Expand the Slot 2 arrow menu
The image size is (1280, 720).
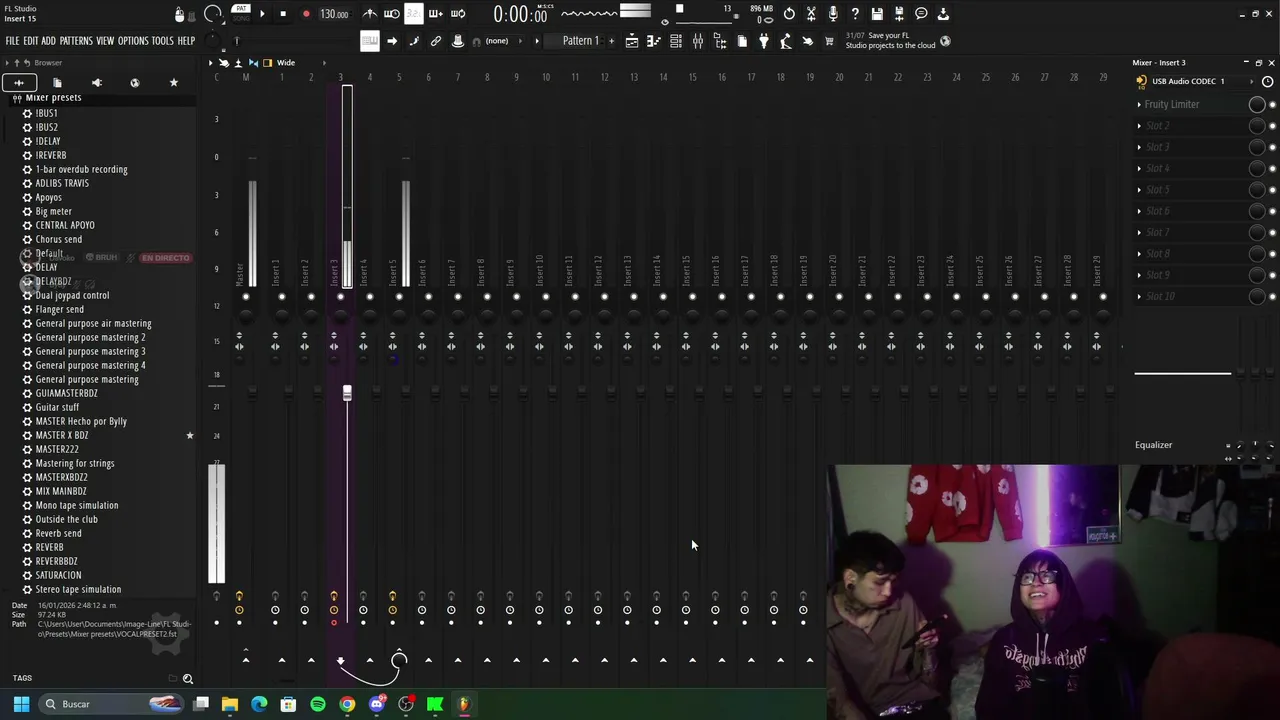coord(1139,126)
